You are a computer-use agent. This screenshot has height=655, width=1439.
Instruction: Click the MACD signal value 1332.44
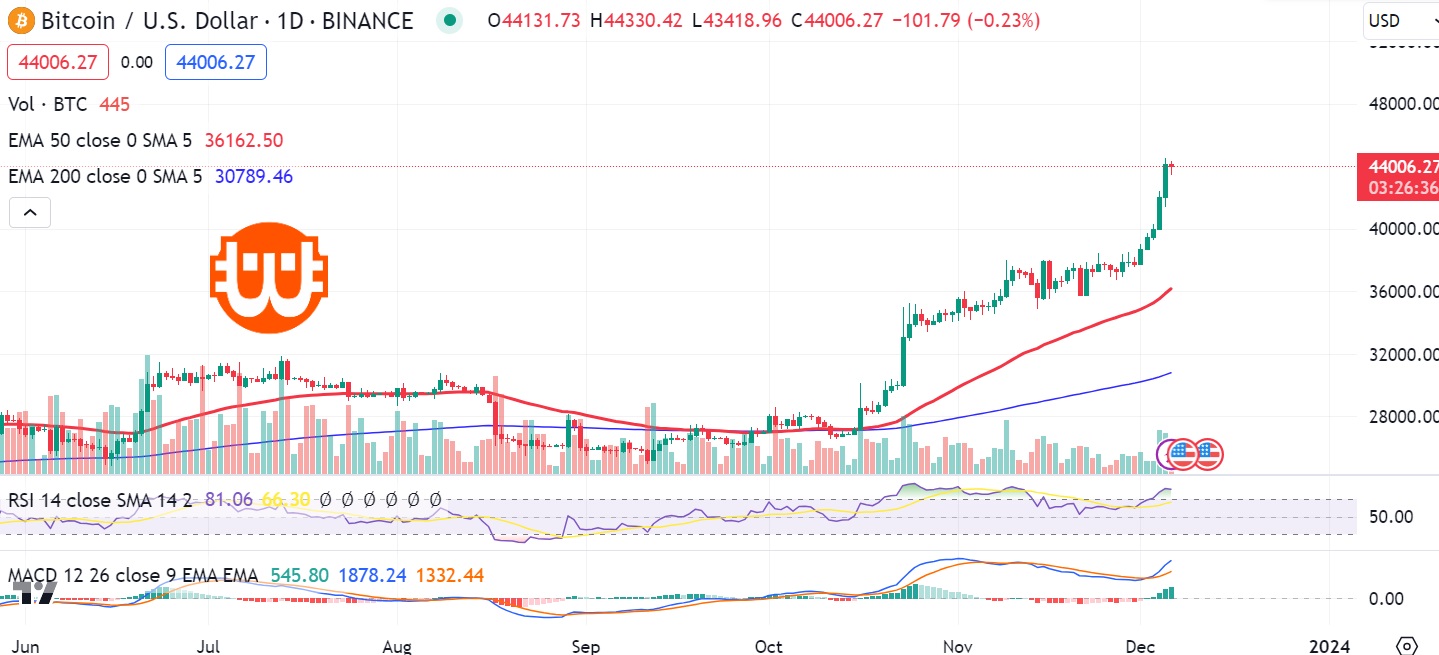(x=449, y=576)
